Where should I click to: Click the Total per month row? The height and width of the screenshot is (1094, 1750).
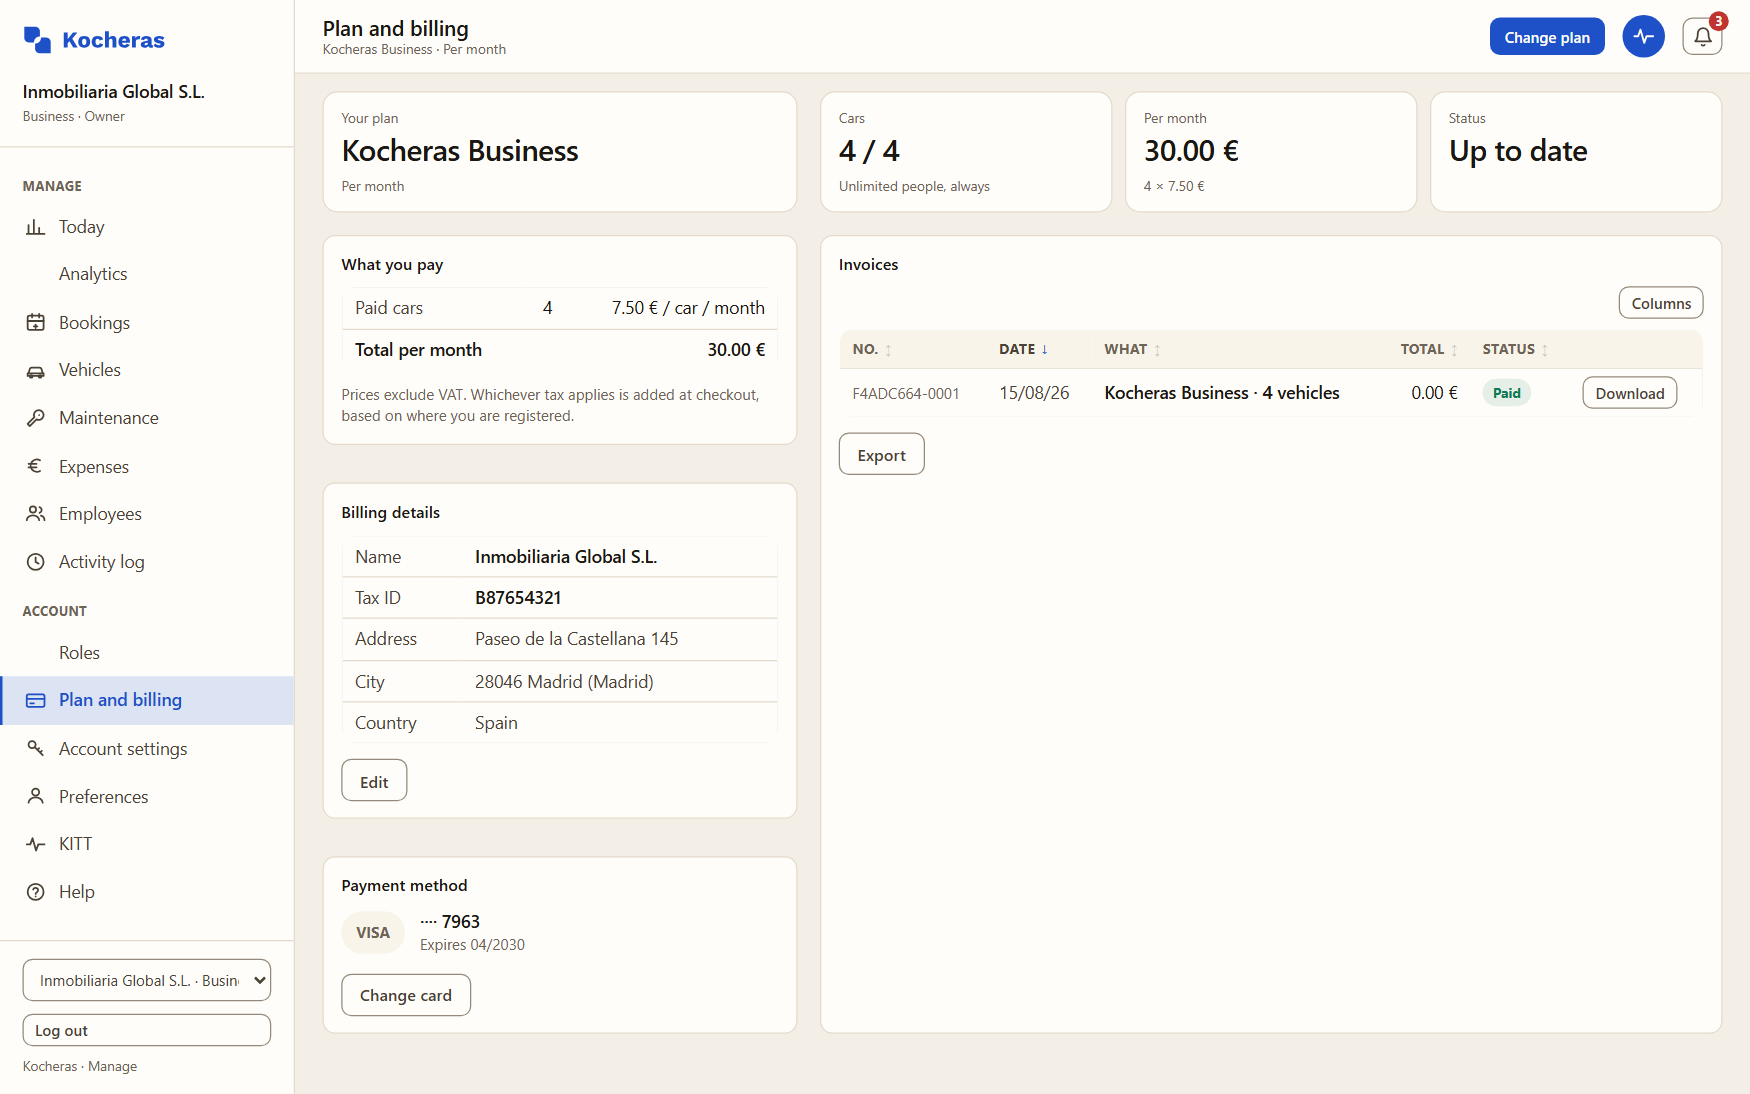point(560,350)
